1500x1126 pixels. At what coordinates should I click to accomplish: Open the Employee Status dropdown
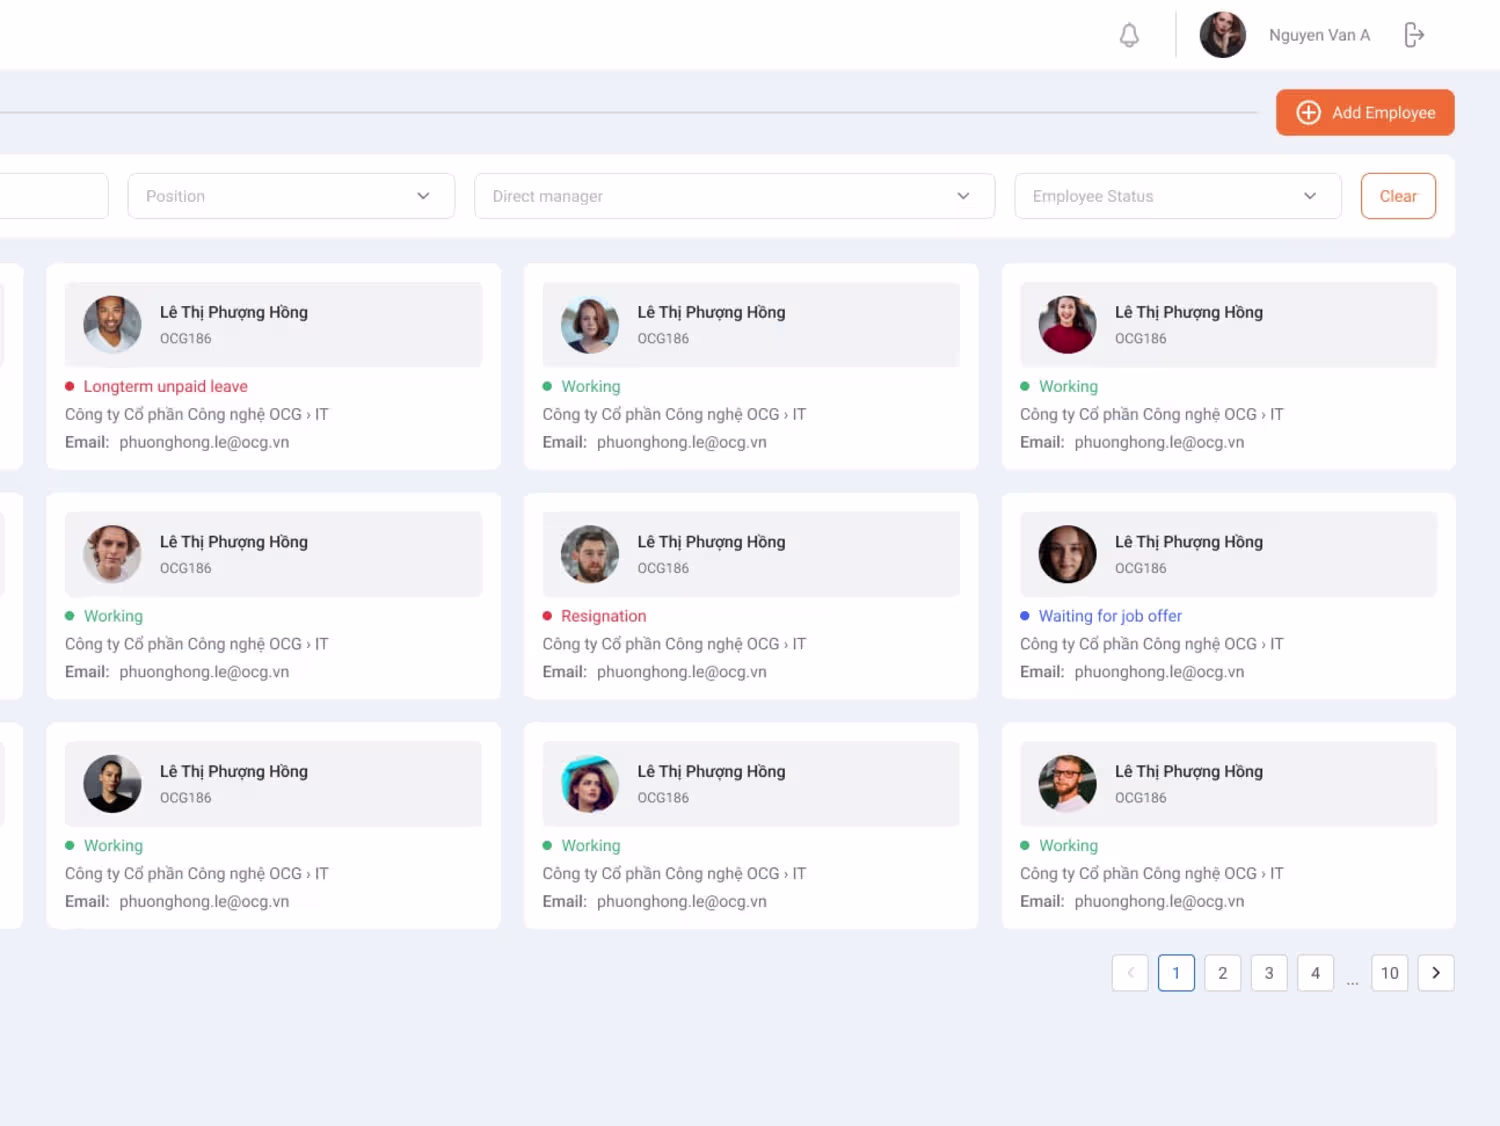coord(1177,196)
